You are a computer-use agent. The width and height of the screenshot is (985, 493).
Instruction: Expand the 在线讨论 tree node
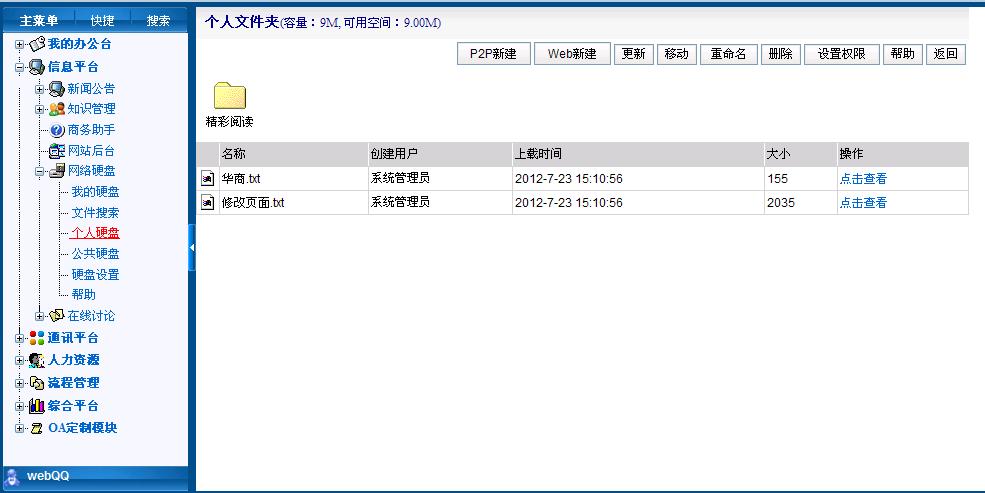tap(40, 316)
